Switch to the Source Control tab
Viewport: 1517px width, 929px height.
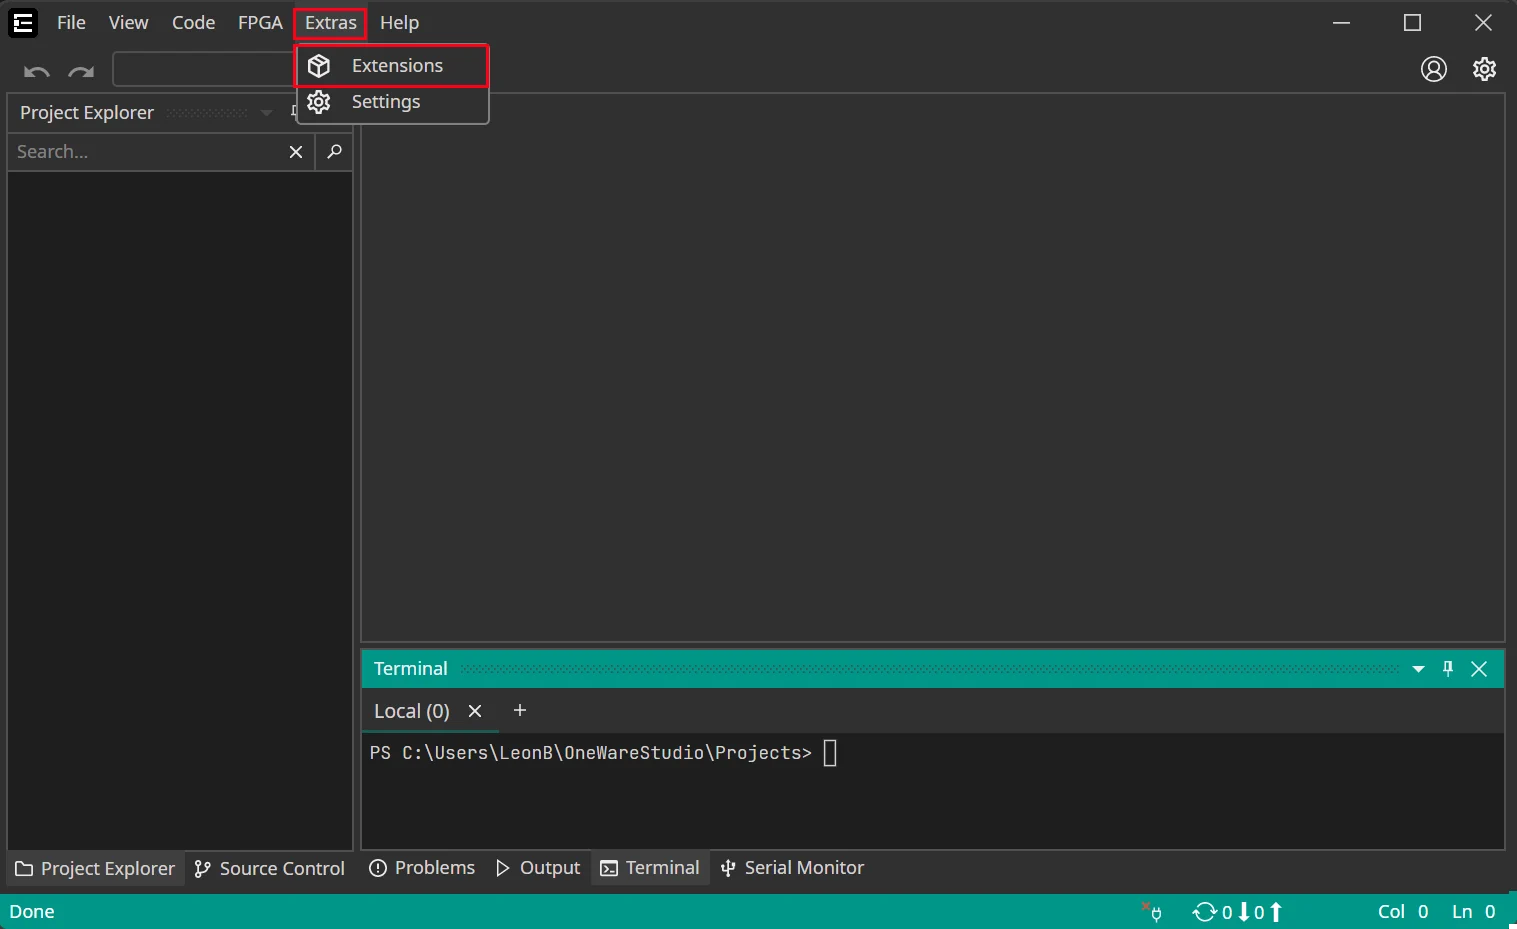[270, 868]
